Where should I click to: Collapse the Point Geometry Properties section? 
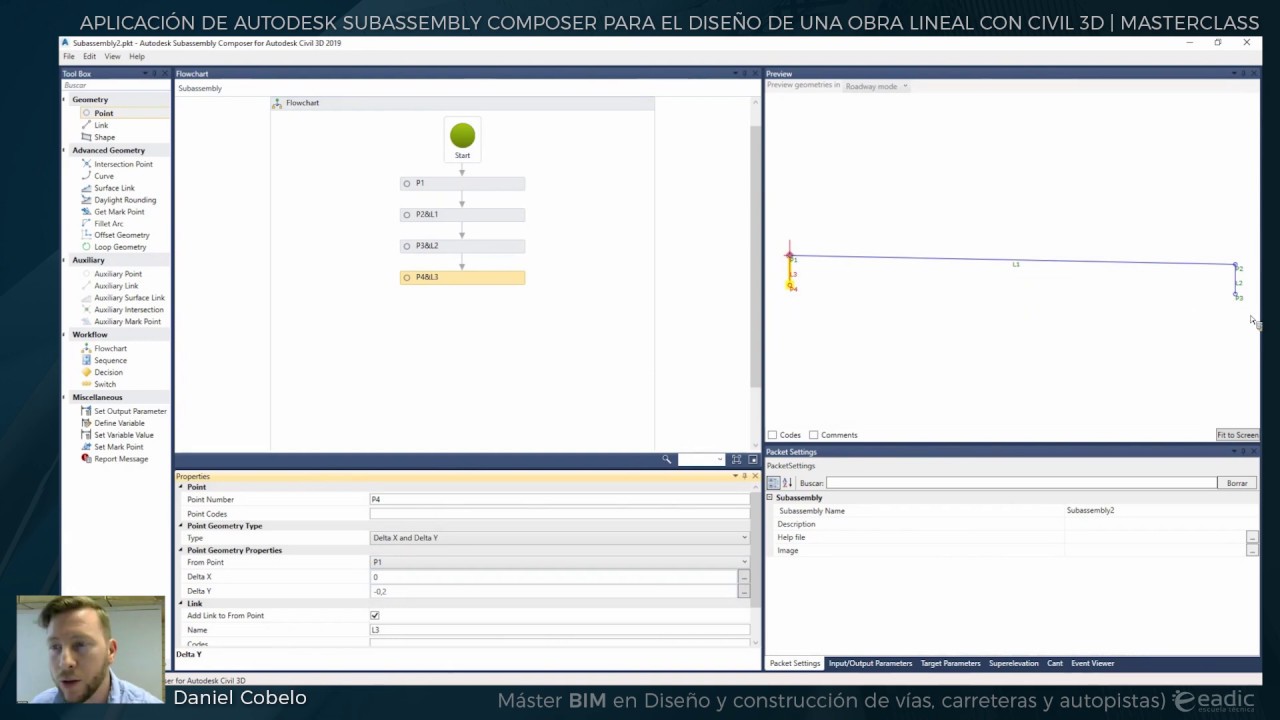point(181,550)
